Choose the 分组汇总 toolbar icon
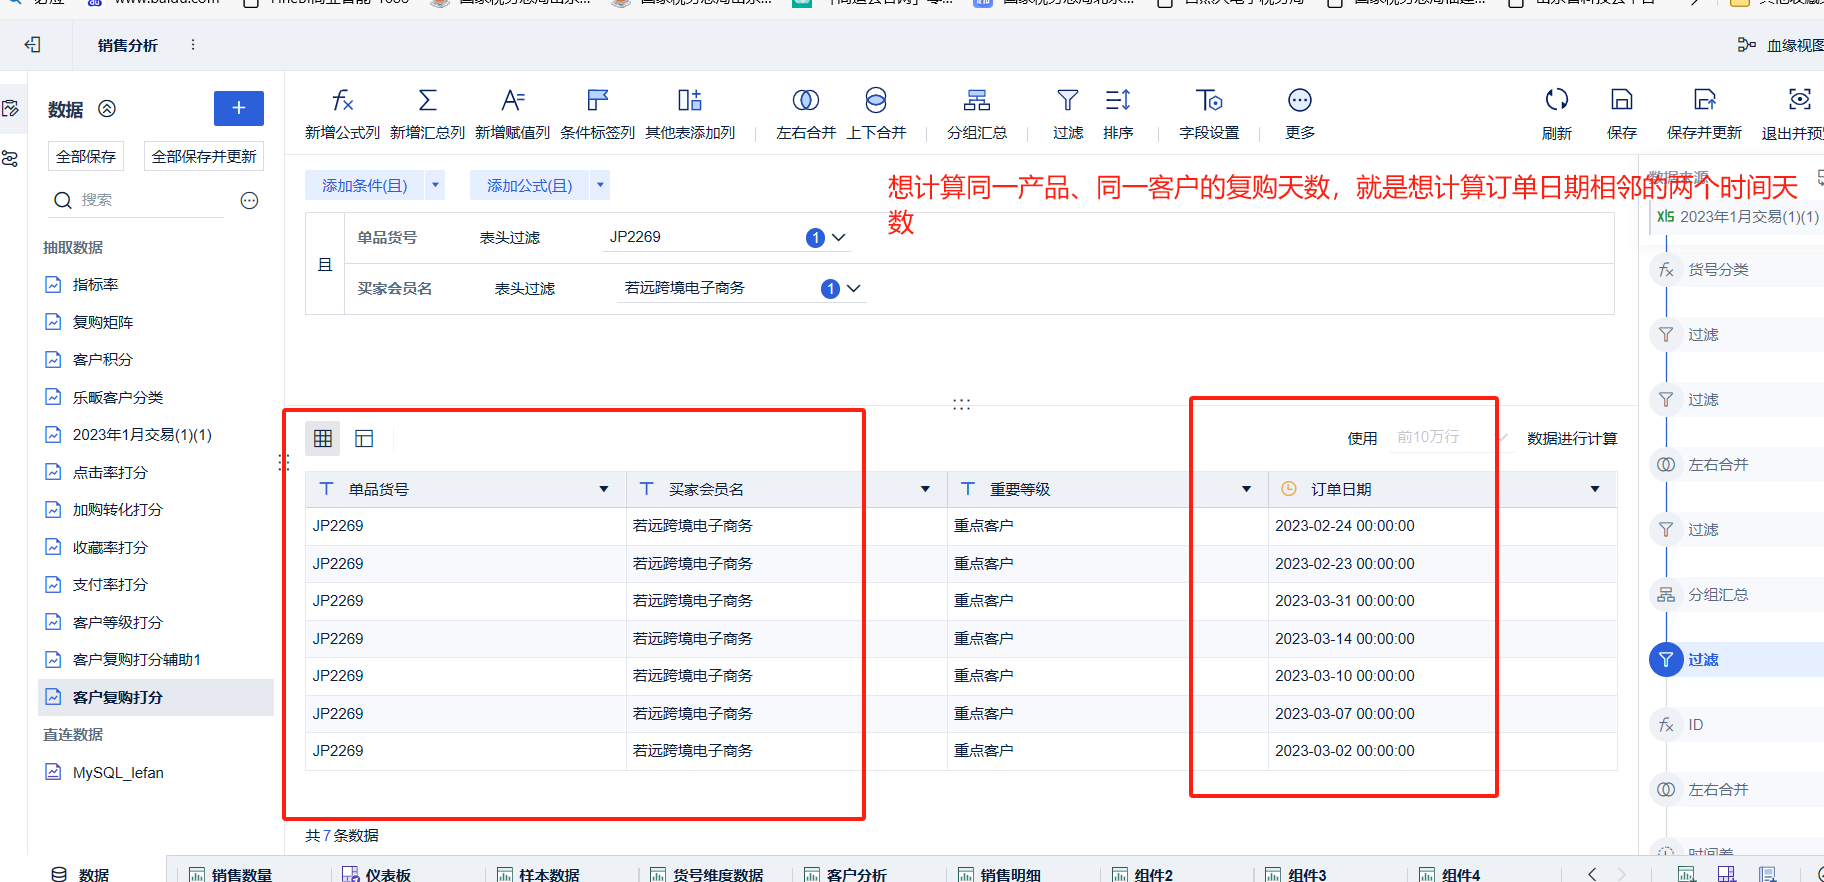Viewport: 1824px width, 882px height. pyautogui.click(x=977, y=101)
